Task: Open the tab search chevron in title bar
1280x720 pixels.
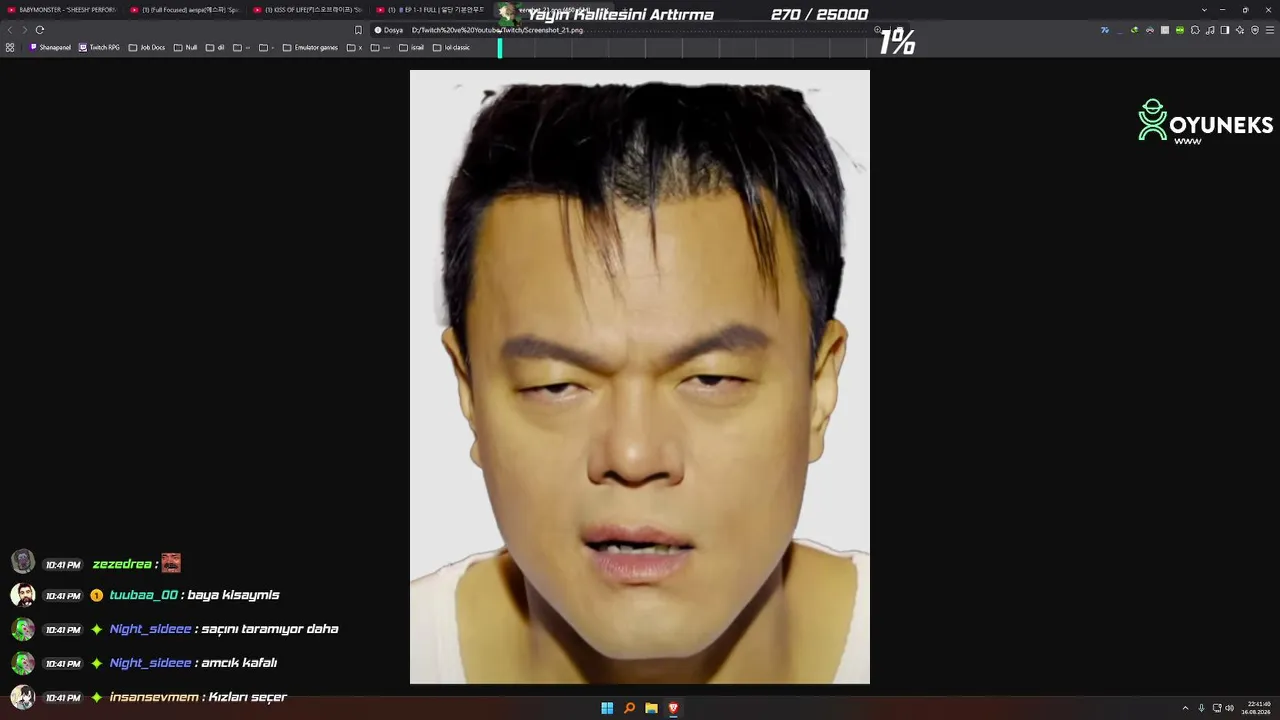Action: click(1204, 10)
